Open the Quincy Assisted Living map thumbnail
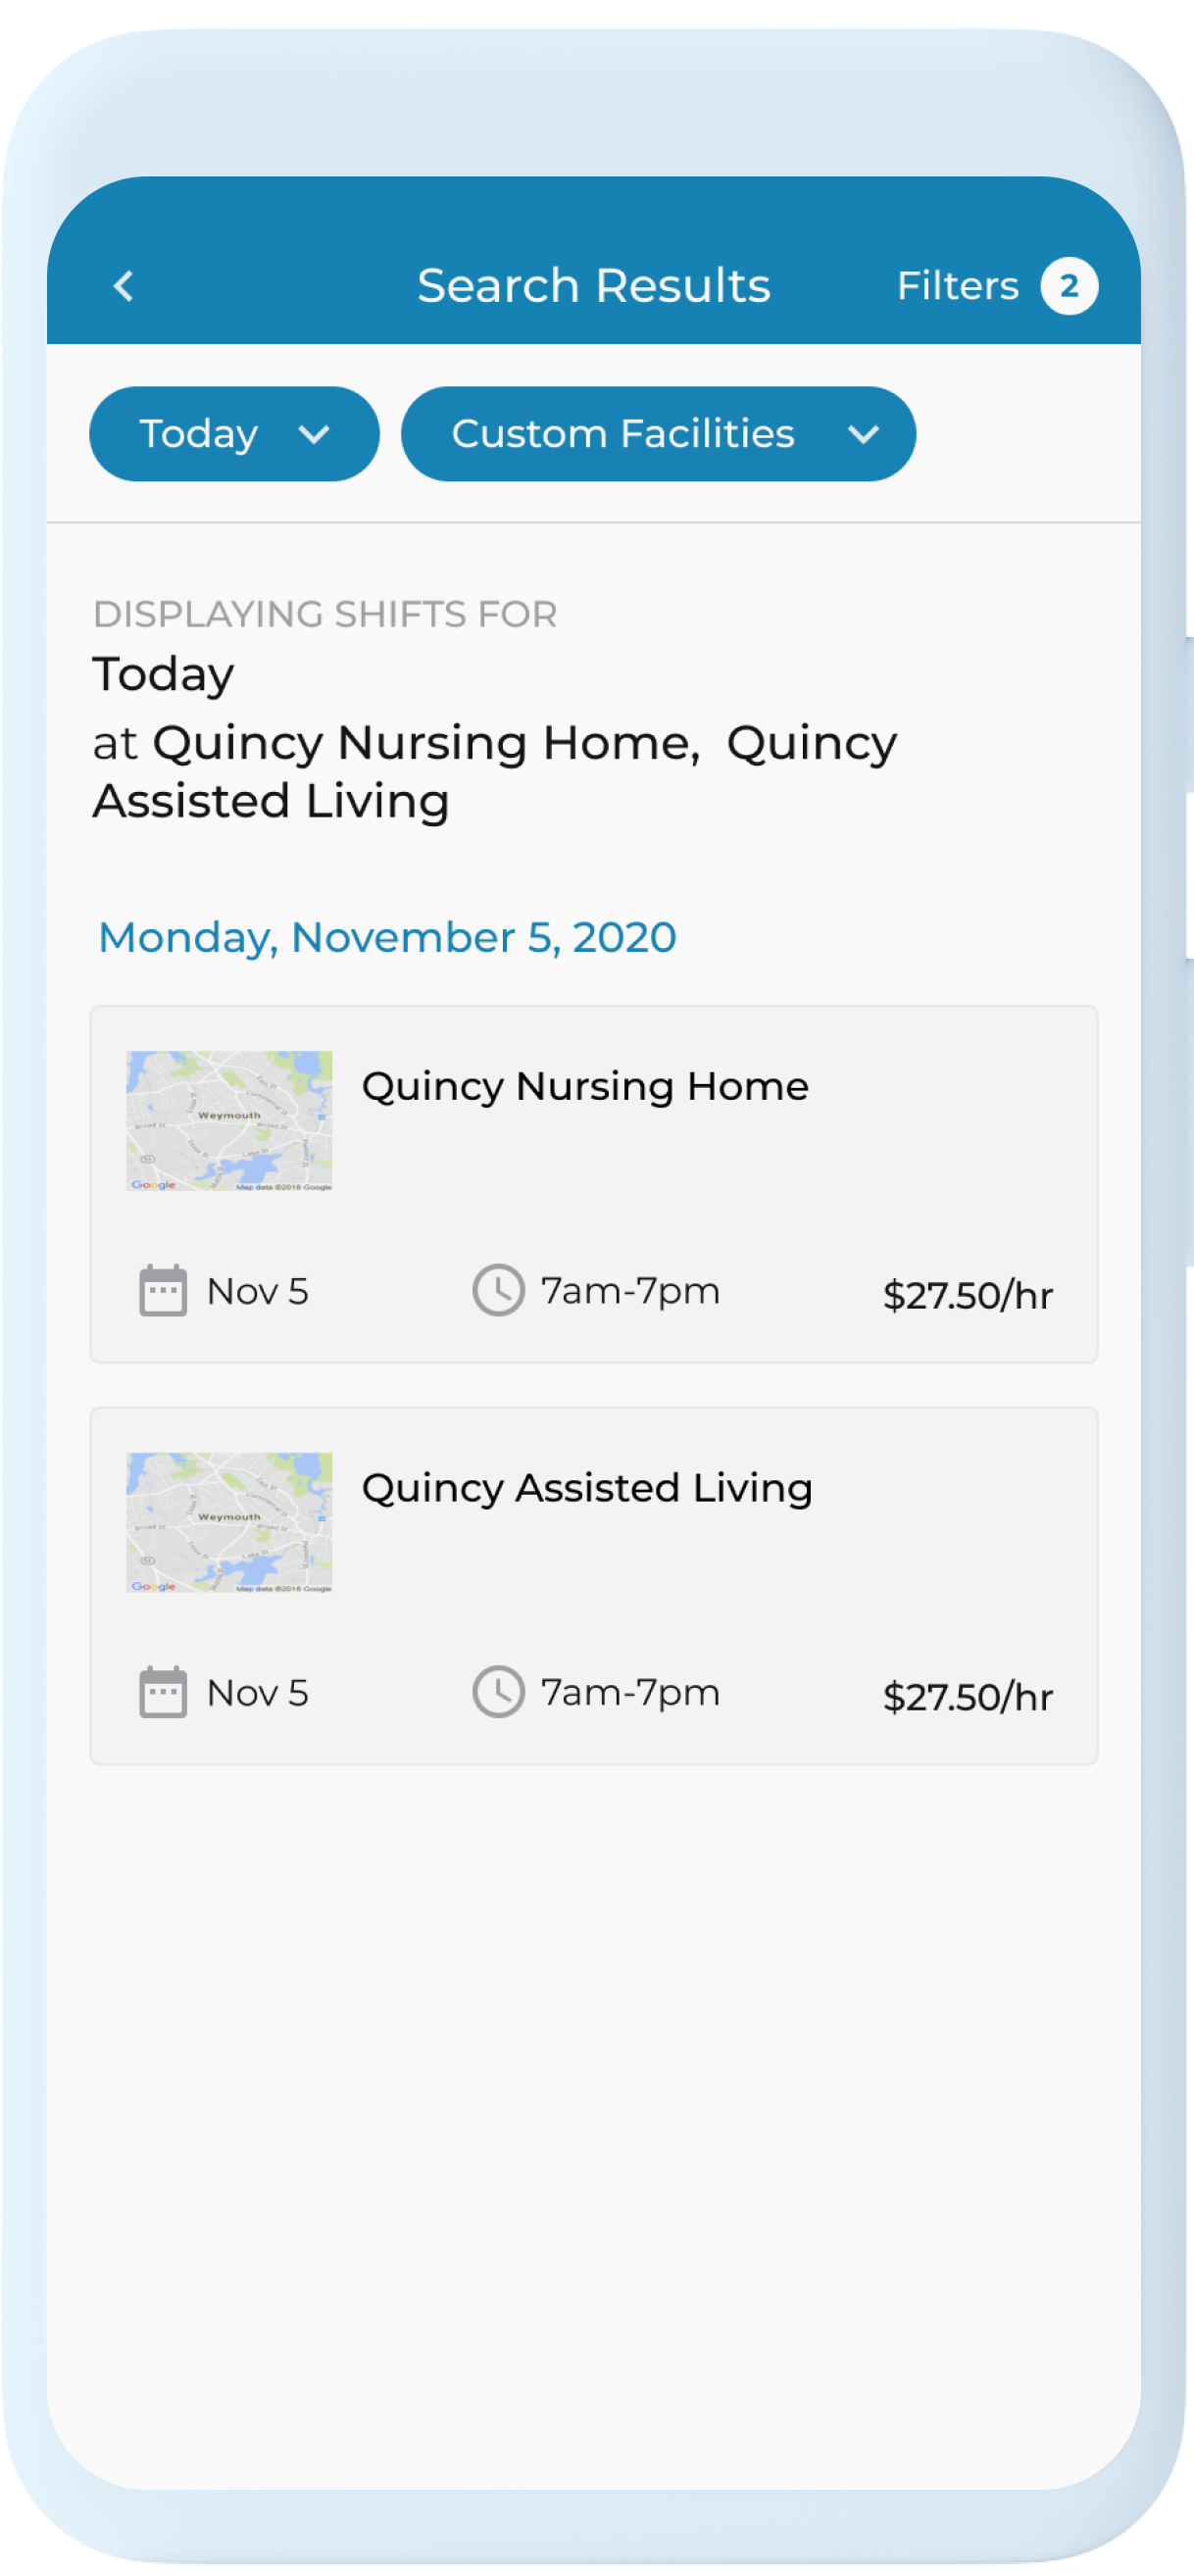The width and height of the screenshot is (1194, 2576). tap(229, 1522)
